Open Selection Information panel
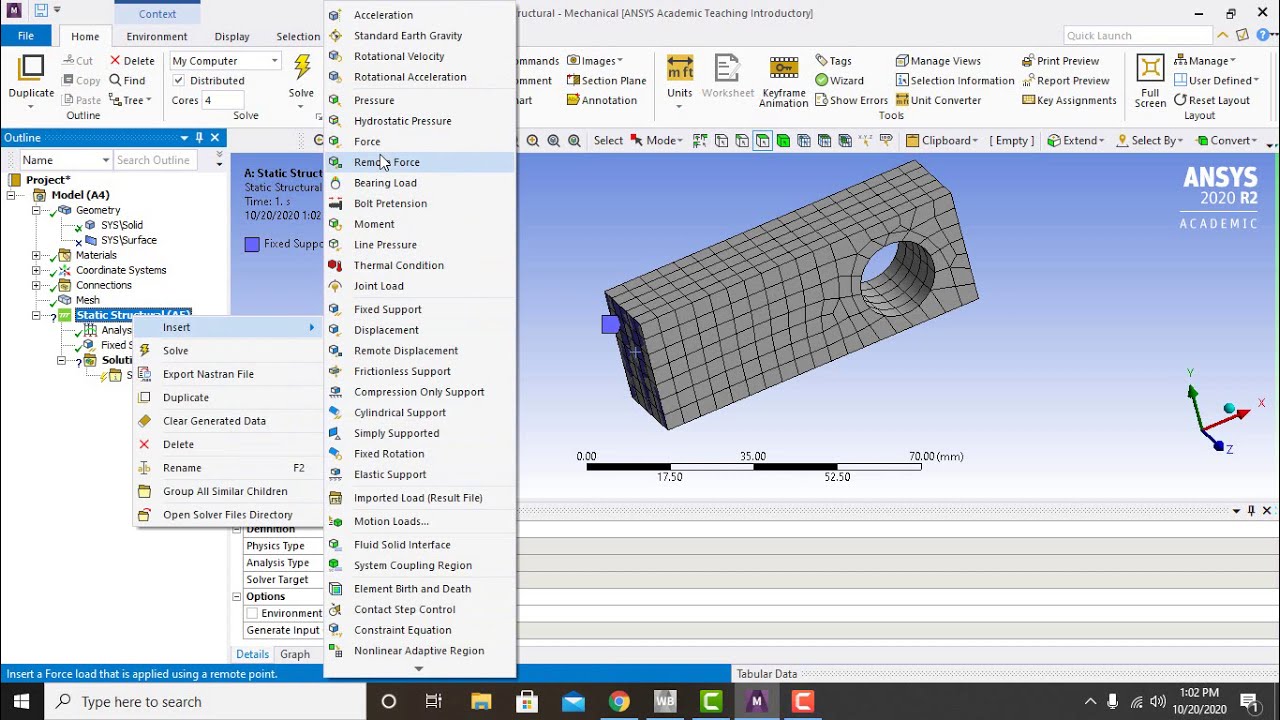Screen dimensions: 1280x720 coord(955,81)
